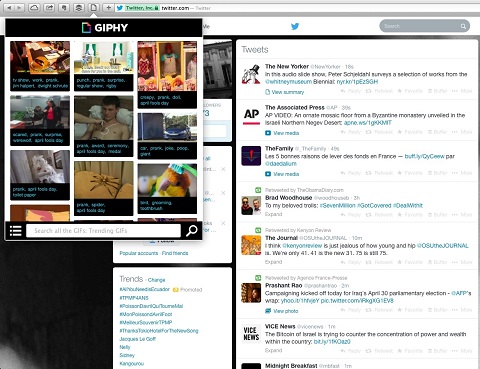The height and width of the screenshot is (369, 480).
Task: Expand View photo on Prashant Rao tweet
Action: tap(281, 311)
